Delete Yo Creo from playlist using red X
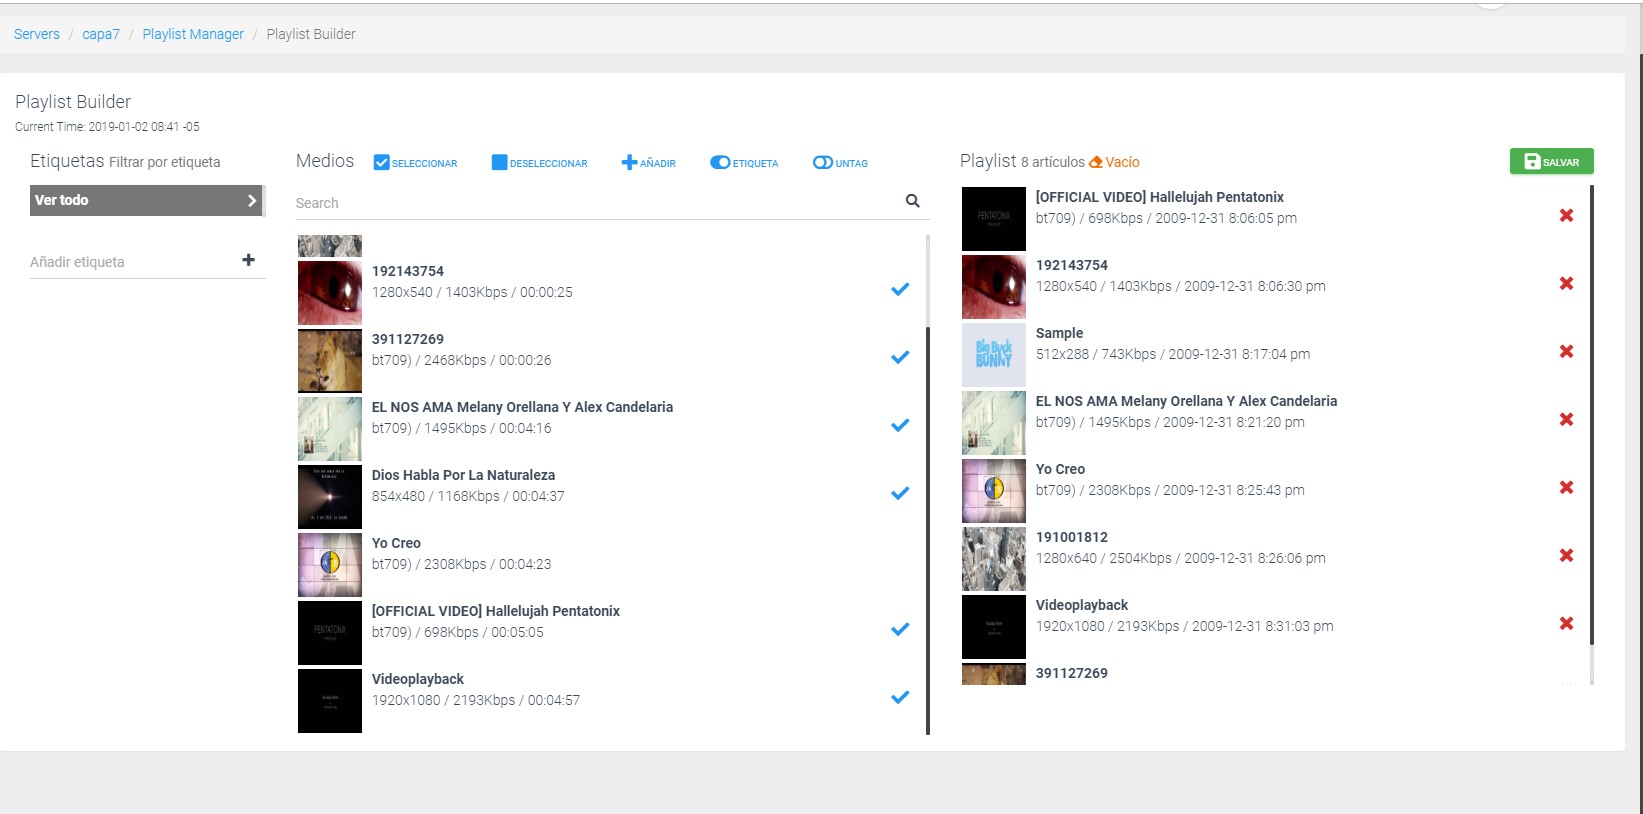The width and height of the screenshot is (1643, 814). 1566,488
